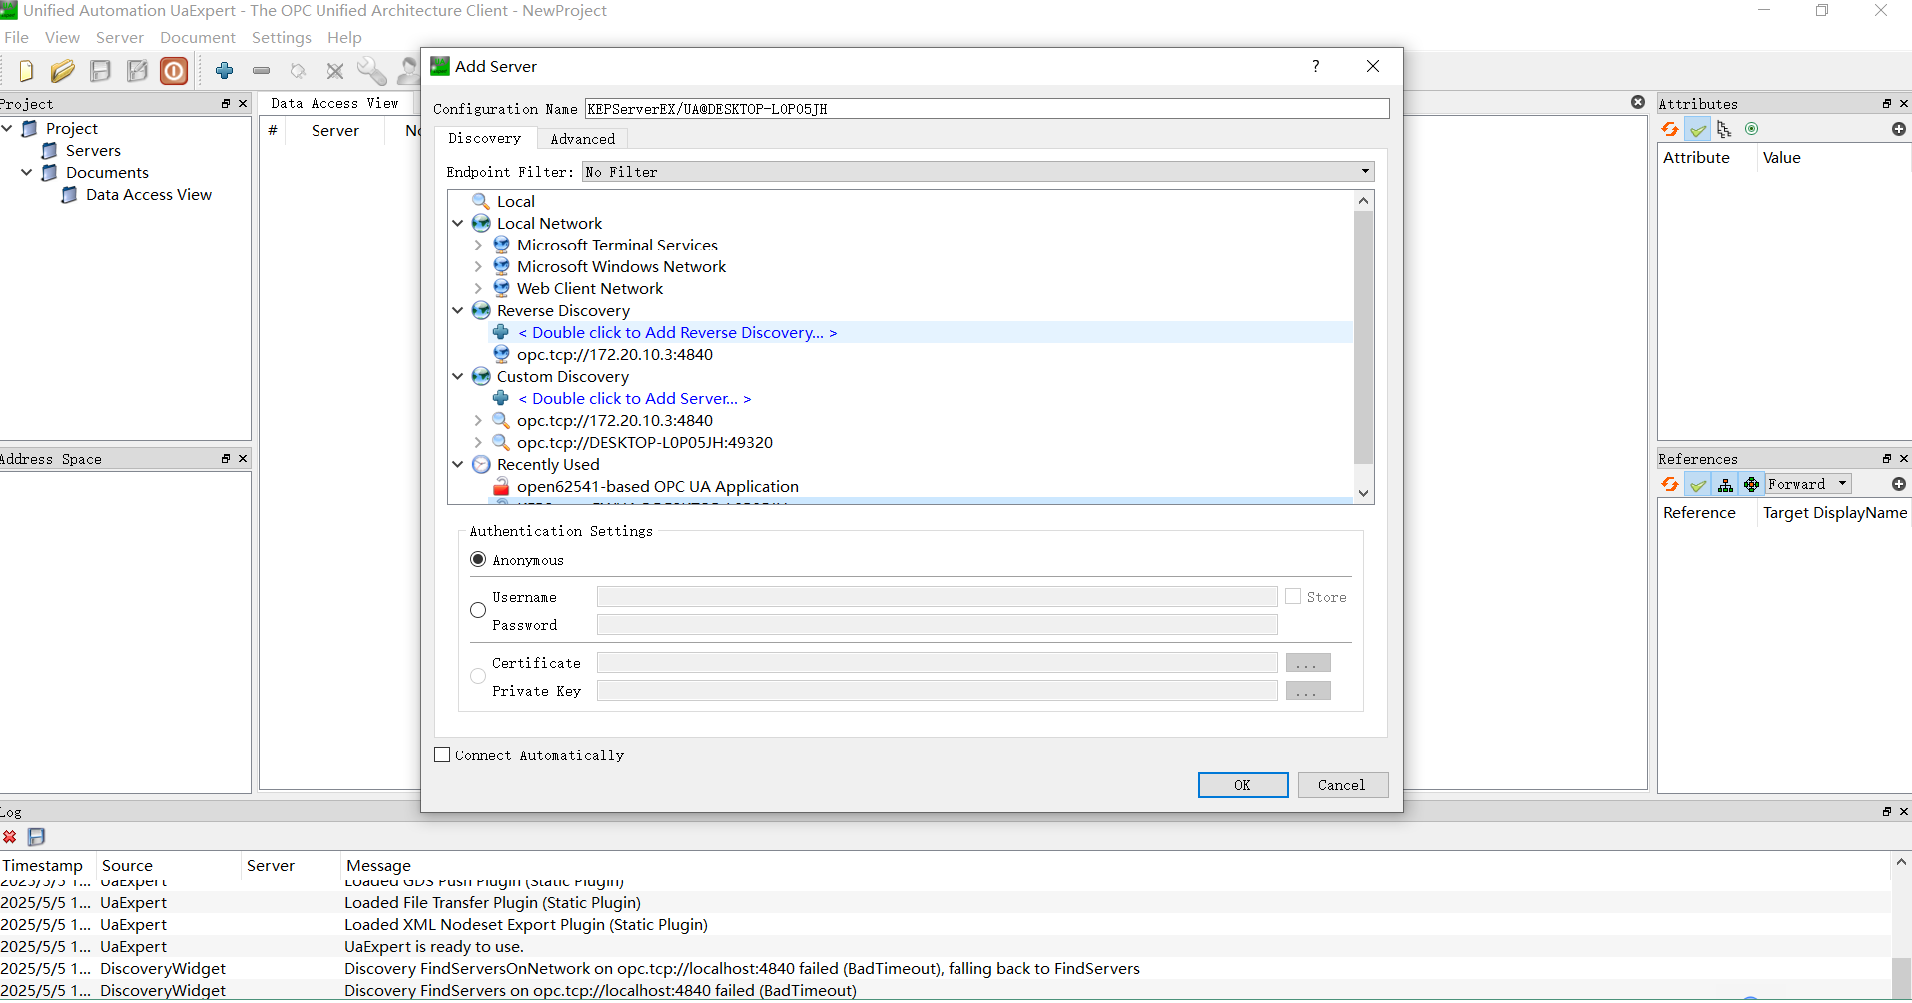Image resolution: width=1912 pixels, height=1003 pixels.
Task: Switch to the Advanced tab
Action: click(583, 139)
